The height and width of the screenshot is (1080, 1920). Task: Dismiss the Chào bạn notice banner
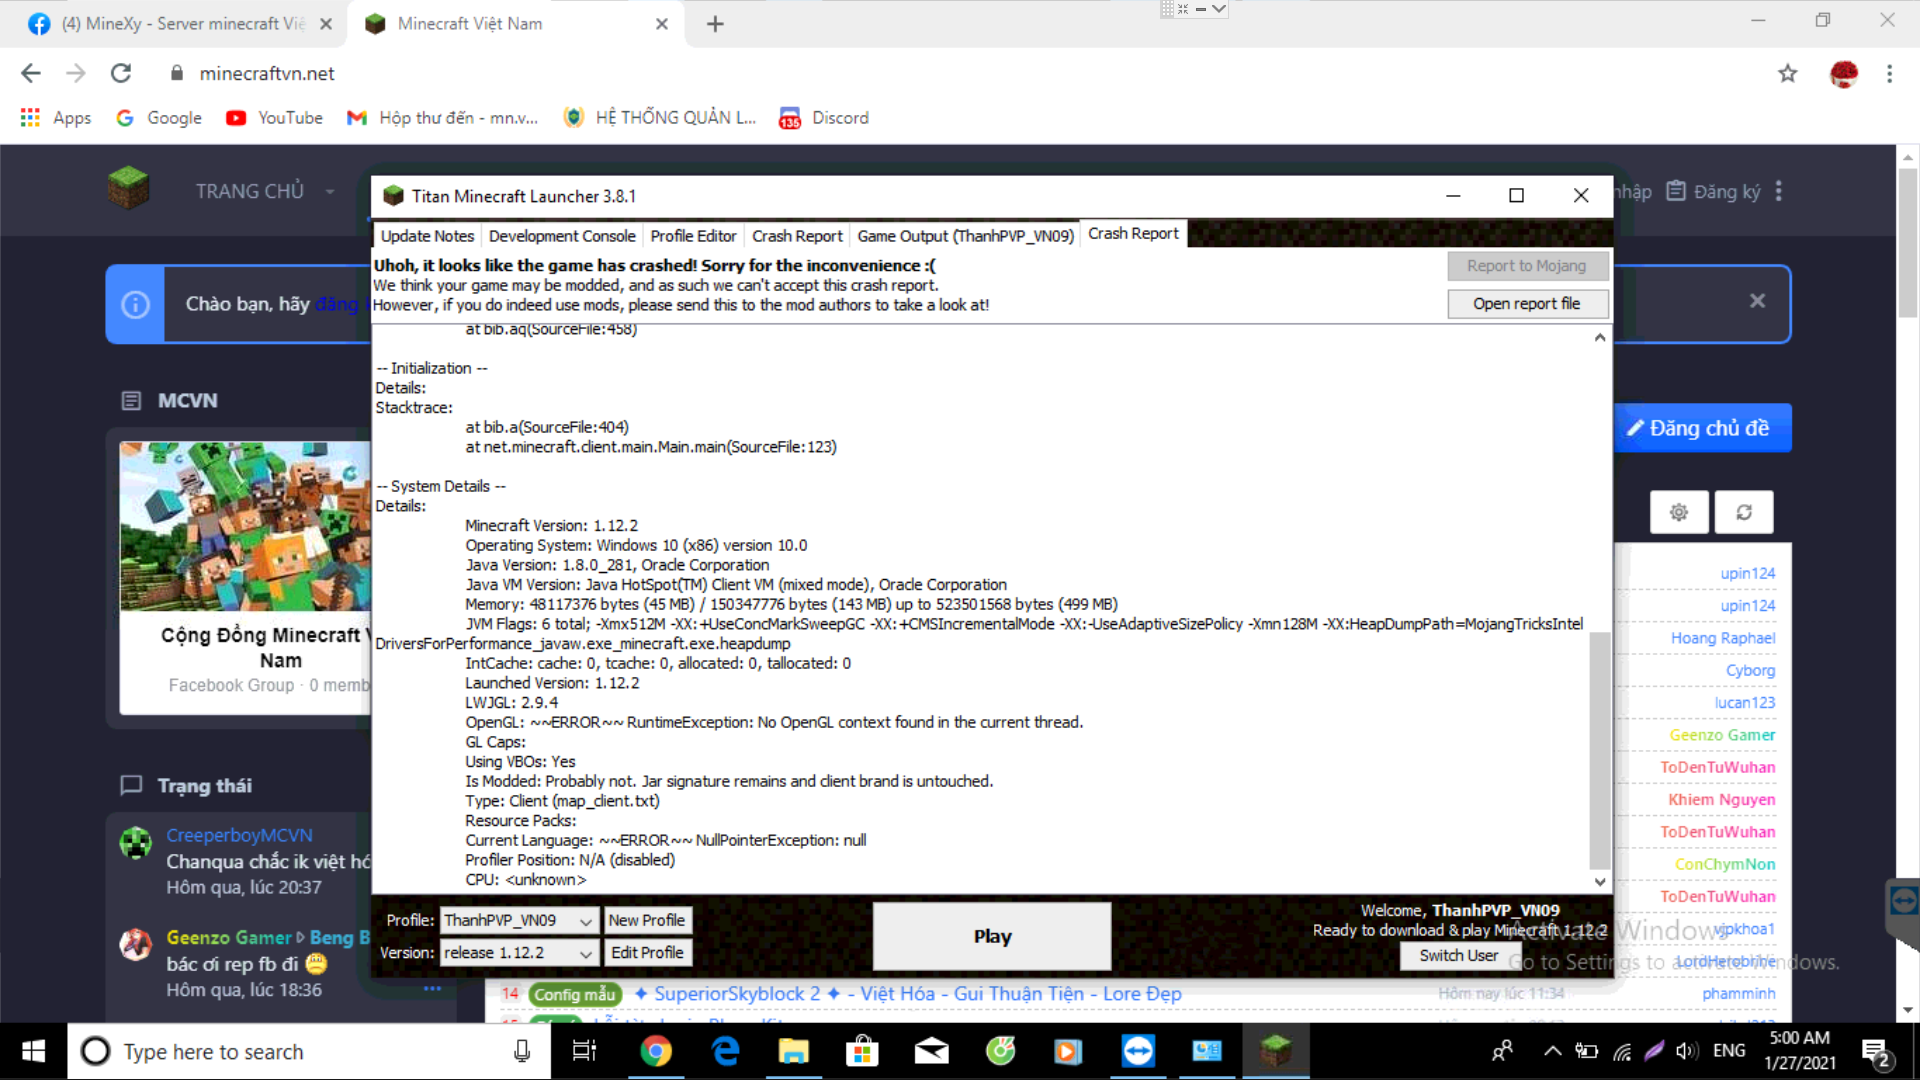pos(1757,301)
